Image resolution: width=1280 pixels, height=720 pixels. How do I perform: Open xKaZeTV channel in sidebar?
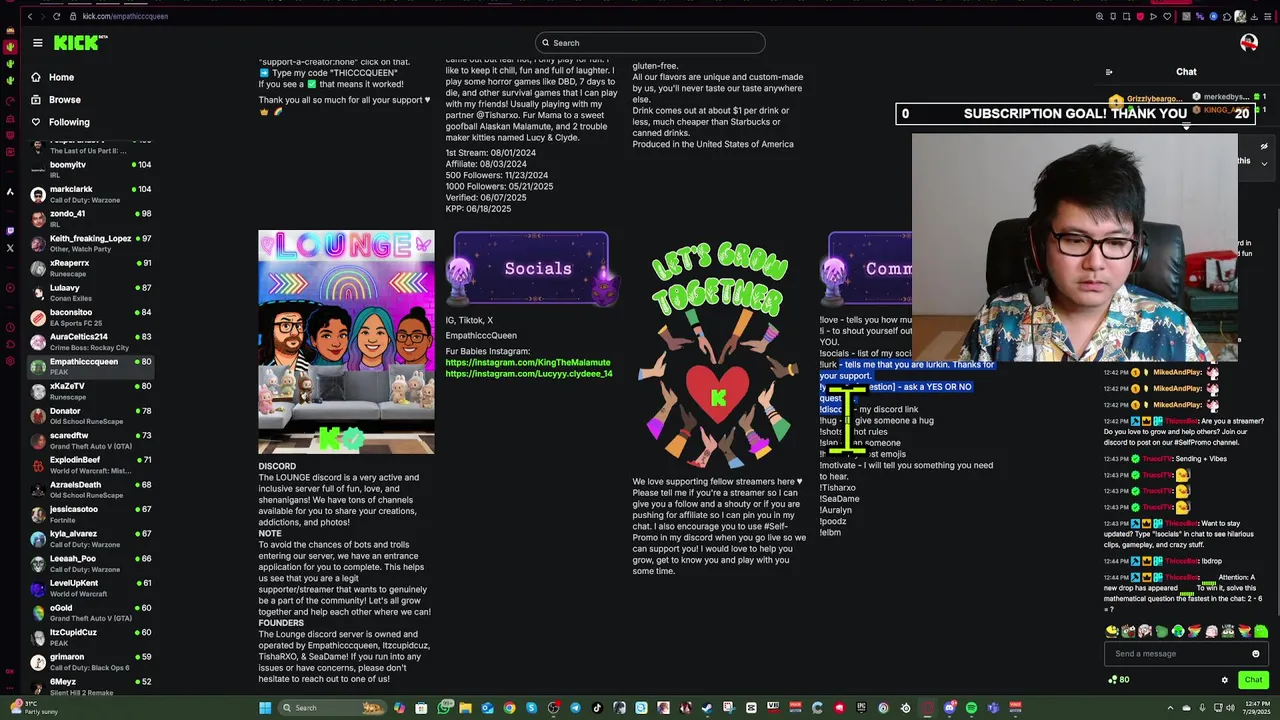(90, 391)
